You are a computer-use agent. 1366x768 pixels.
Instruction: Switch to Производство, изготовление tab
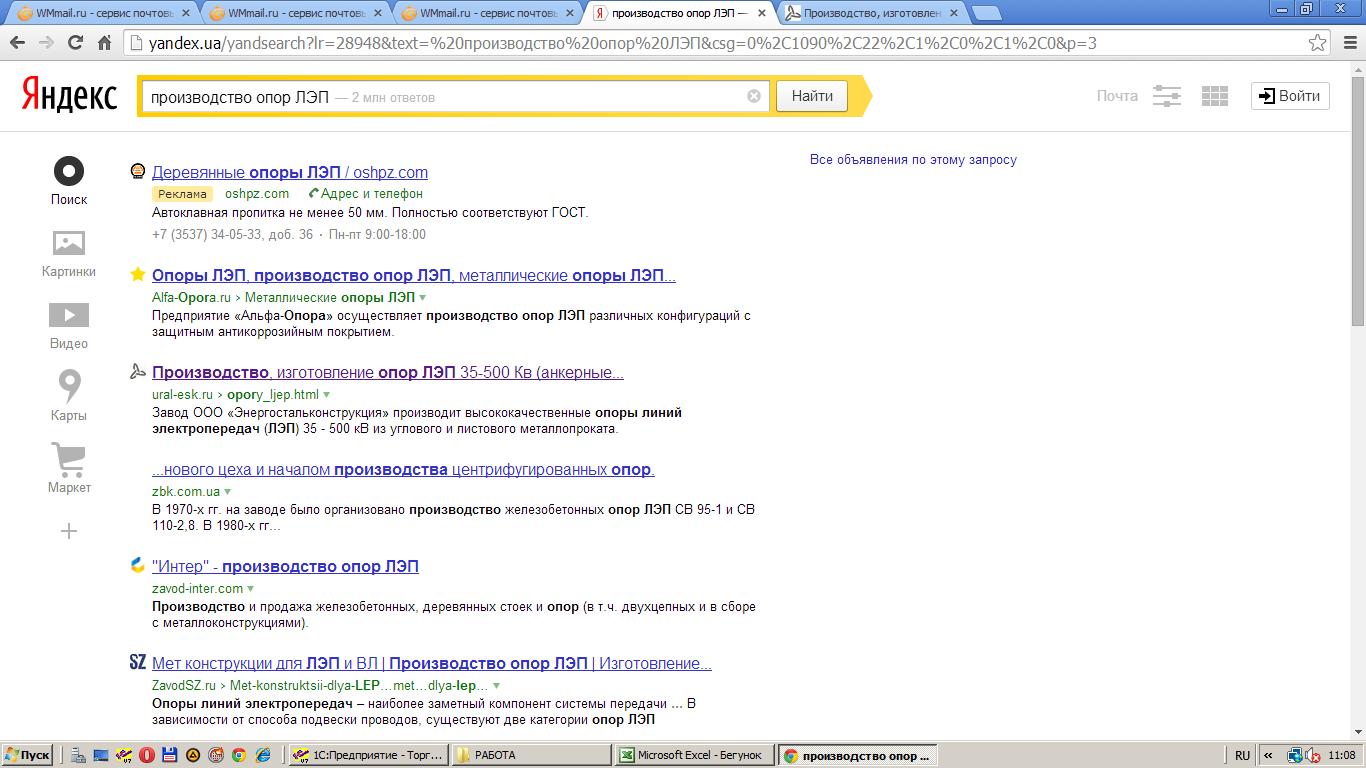(872, 13)
